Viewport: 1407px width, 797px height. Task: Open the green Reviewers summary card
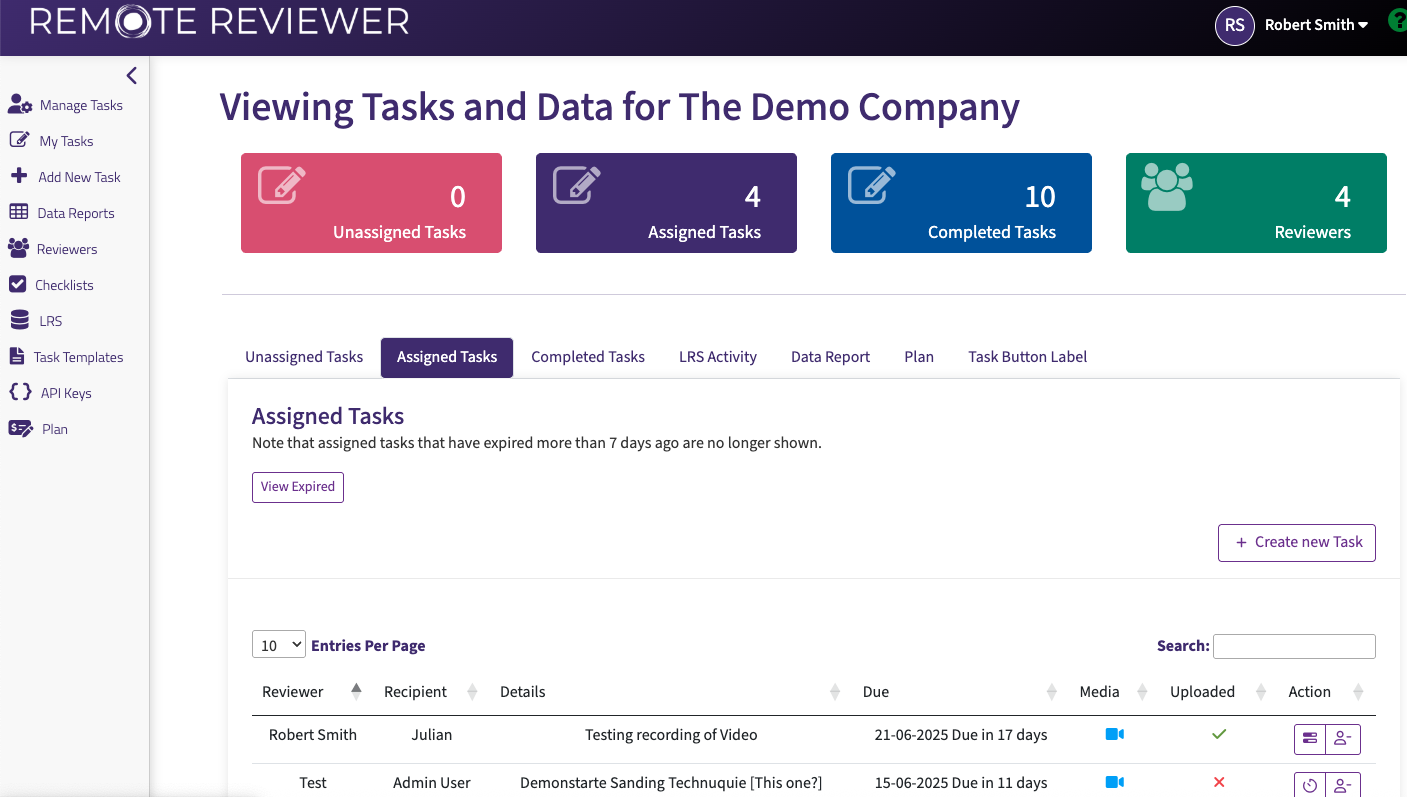[1255, 203]
